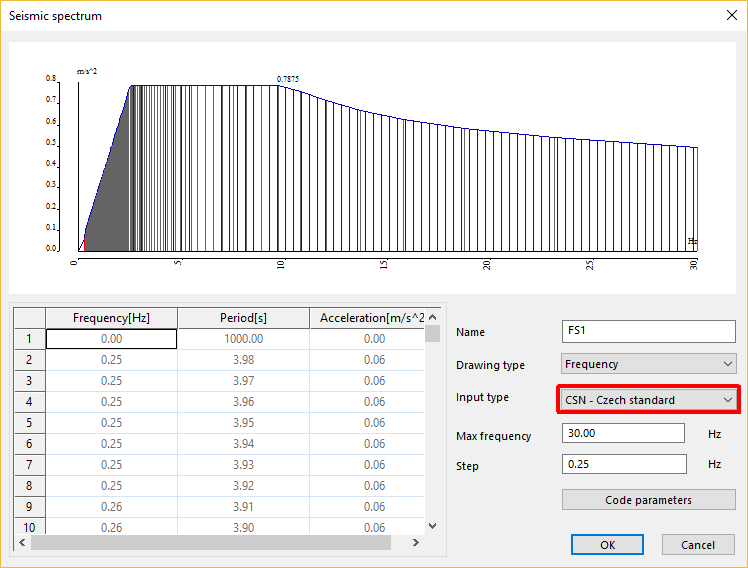The height and width of the screenshot is (568, 748).
Task: Select the Frequency[Hz] column header
Action: click(x=111, y=318)
